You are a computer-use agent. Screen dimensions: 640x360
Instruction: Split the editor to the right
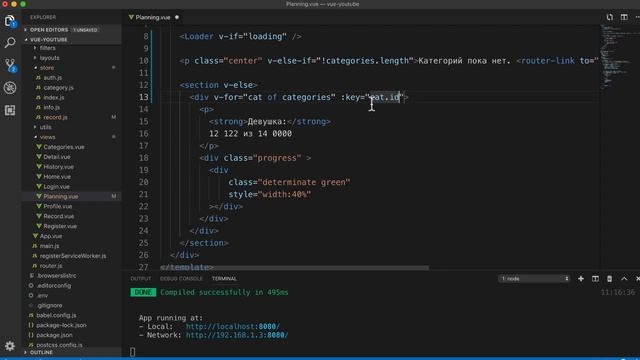click(624, 17)
